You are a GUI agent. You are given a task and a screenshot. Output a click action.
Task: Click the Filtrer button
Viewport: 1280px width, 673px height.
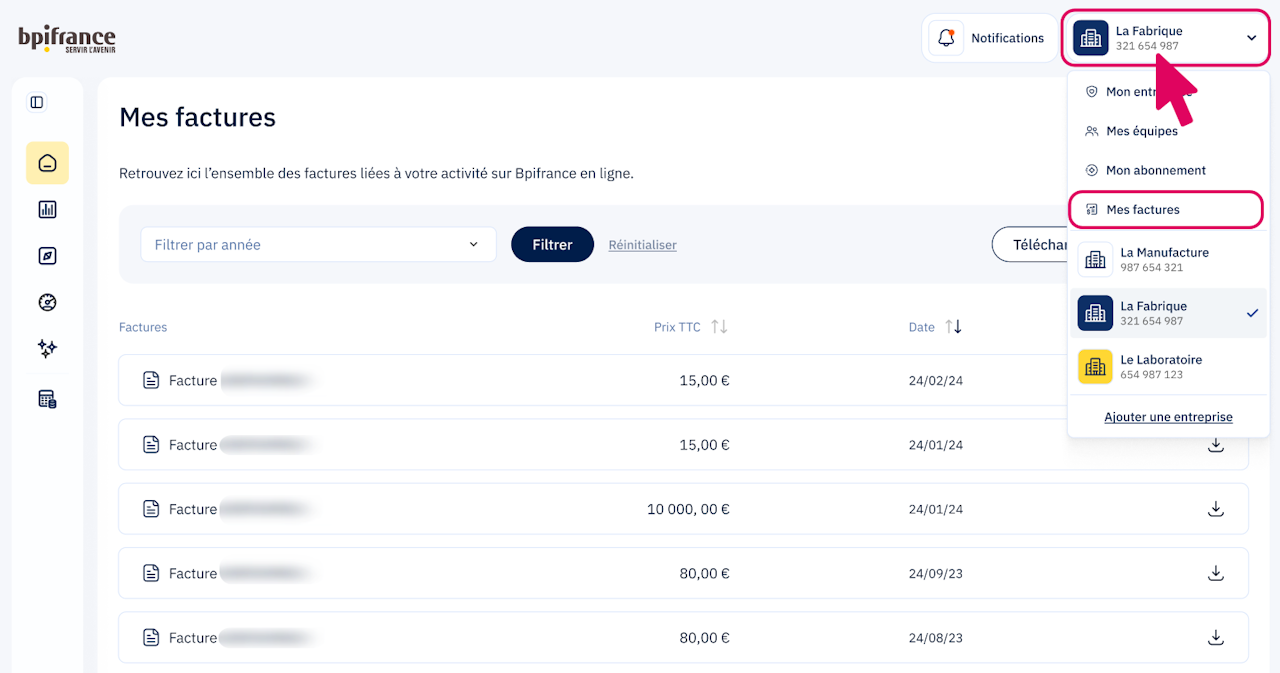click(x=552, y=244)
